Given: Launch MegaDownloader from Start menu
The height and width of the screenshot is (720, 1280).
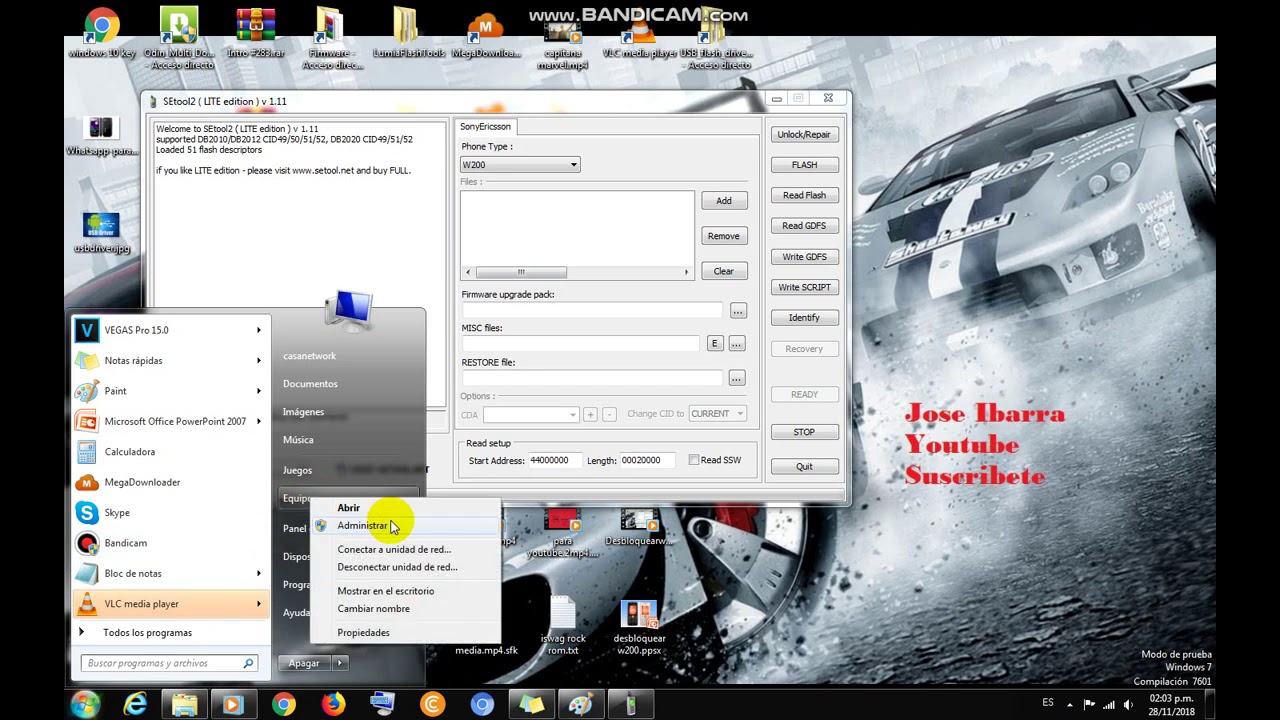Looking at the screenshot, I should pos(171,482).
